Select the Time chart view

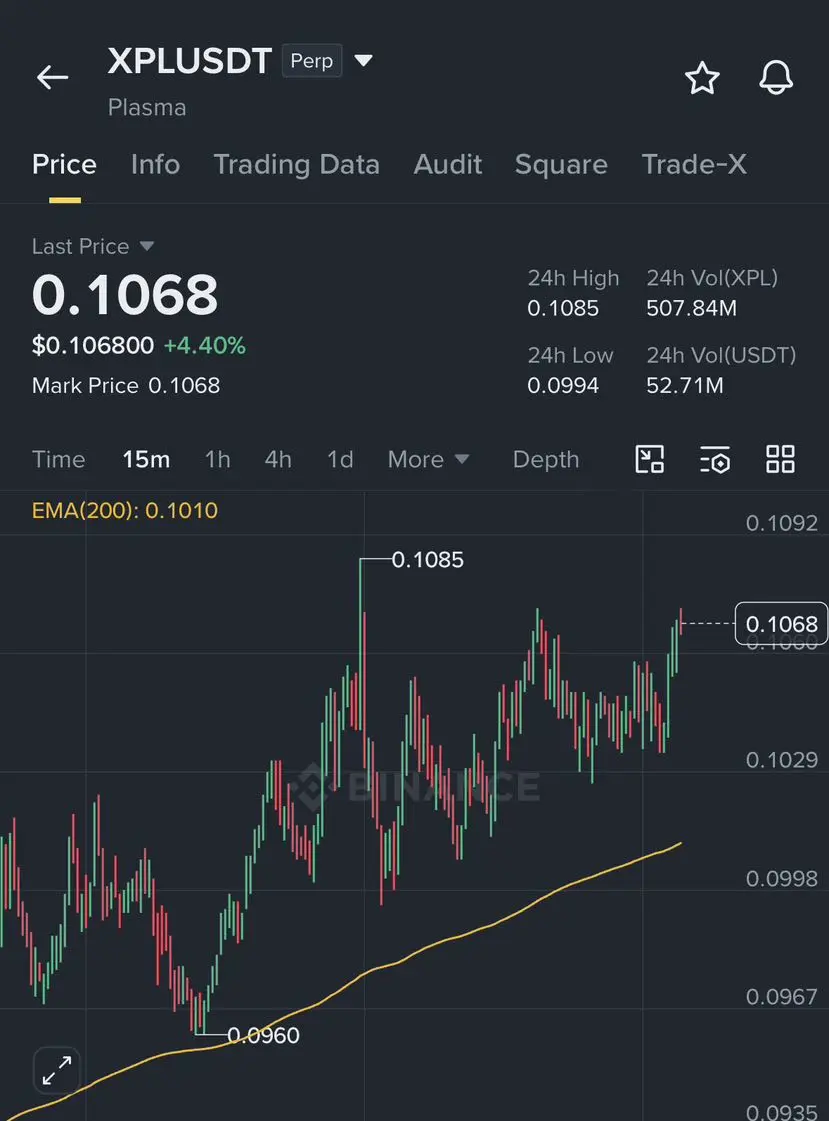pos(59,459)
